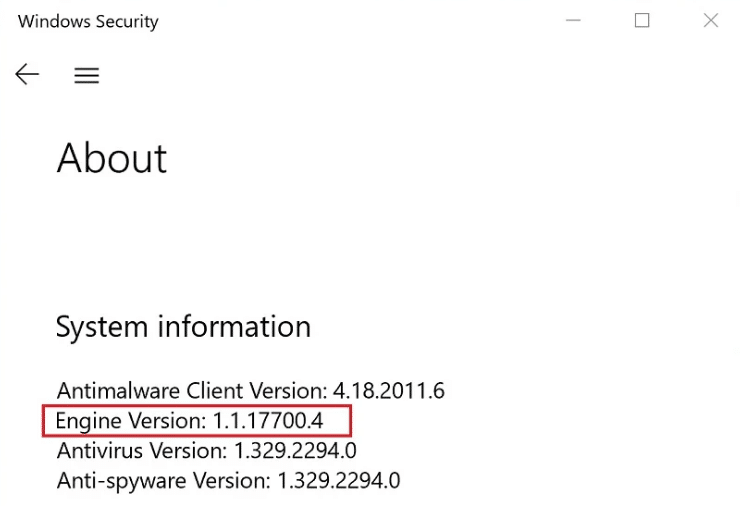740x506 pixels.
Task: Close the Windows Security window
Action: tap(711, 20)
